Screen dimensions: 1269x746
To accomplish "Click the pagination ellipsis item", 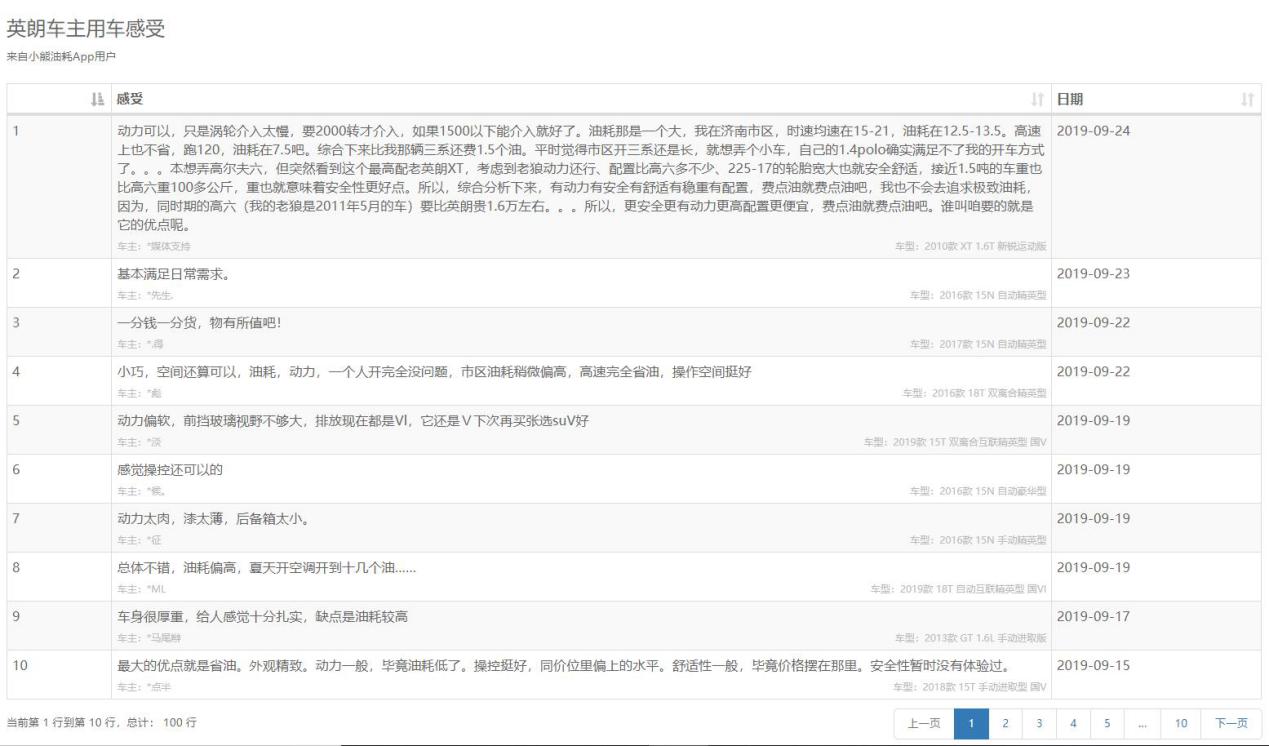I will coord(1142,723).
